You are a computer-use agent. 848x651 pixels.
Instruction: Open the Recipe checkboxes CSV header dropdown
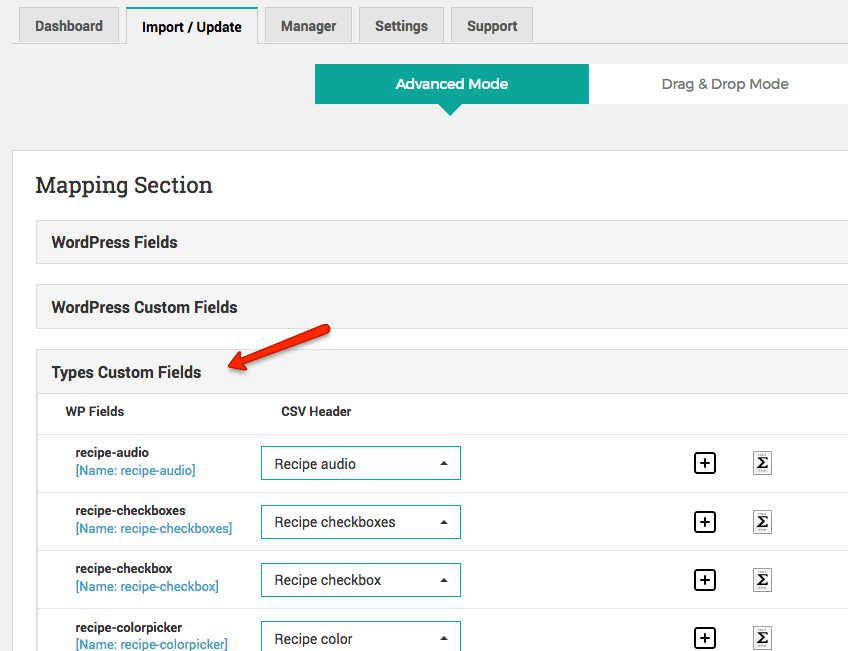361,522
